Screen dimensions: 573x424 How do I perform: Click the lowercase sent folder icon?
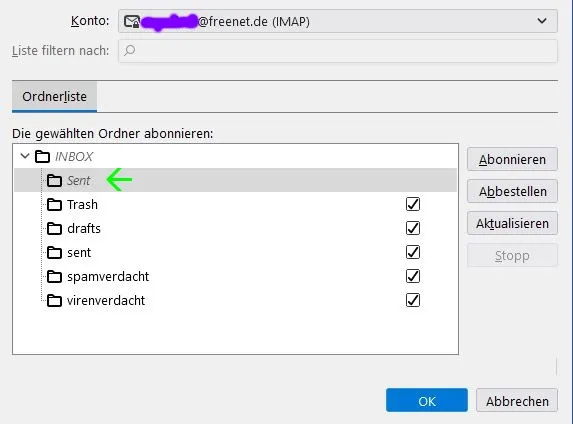point(54,253)
